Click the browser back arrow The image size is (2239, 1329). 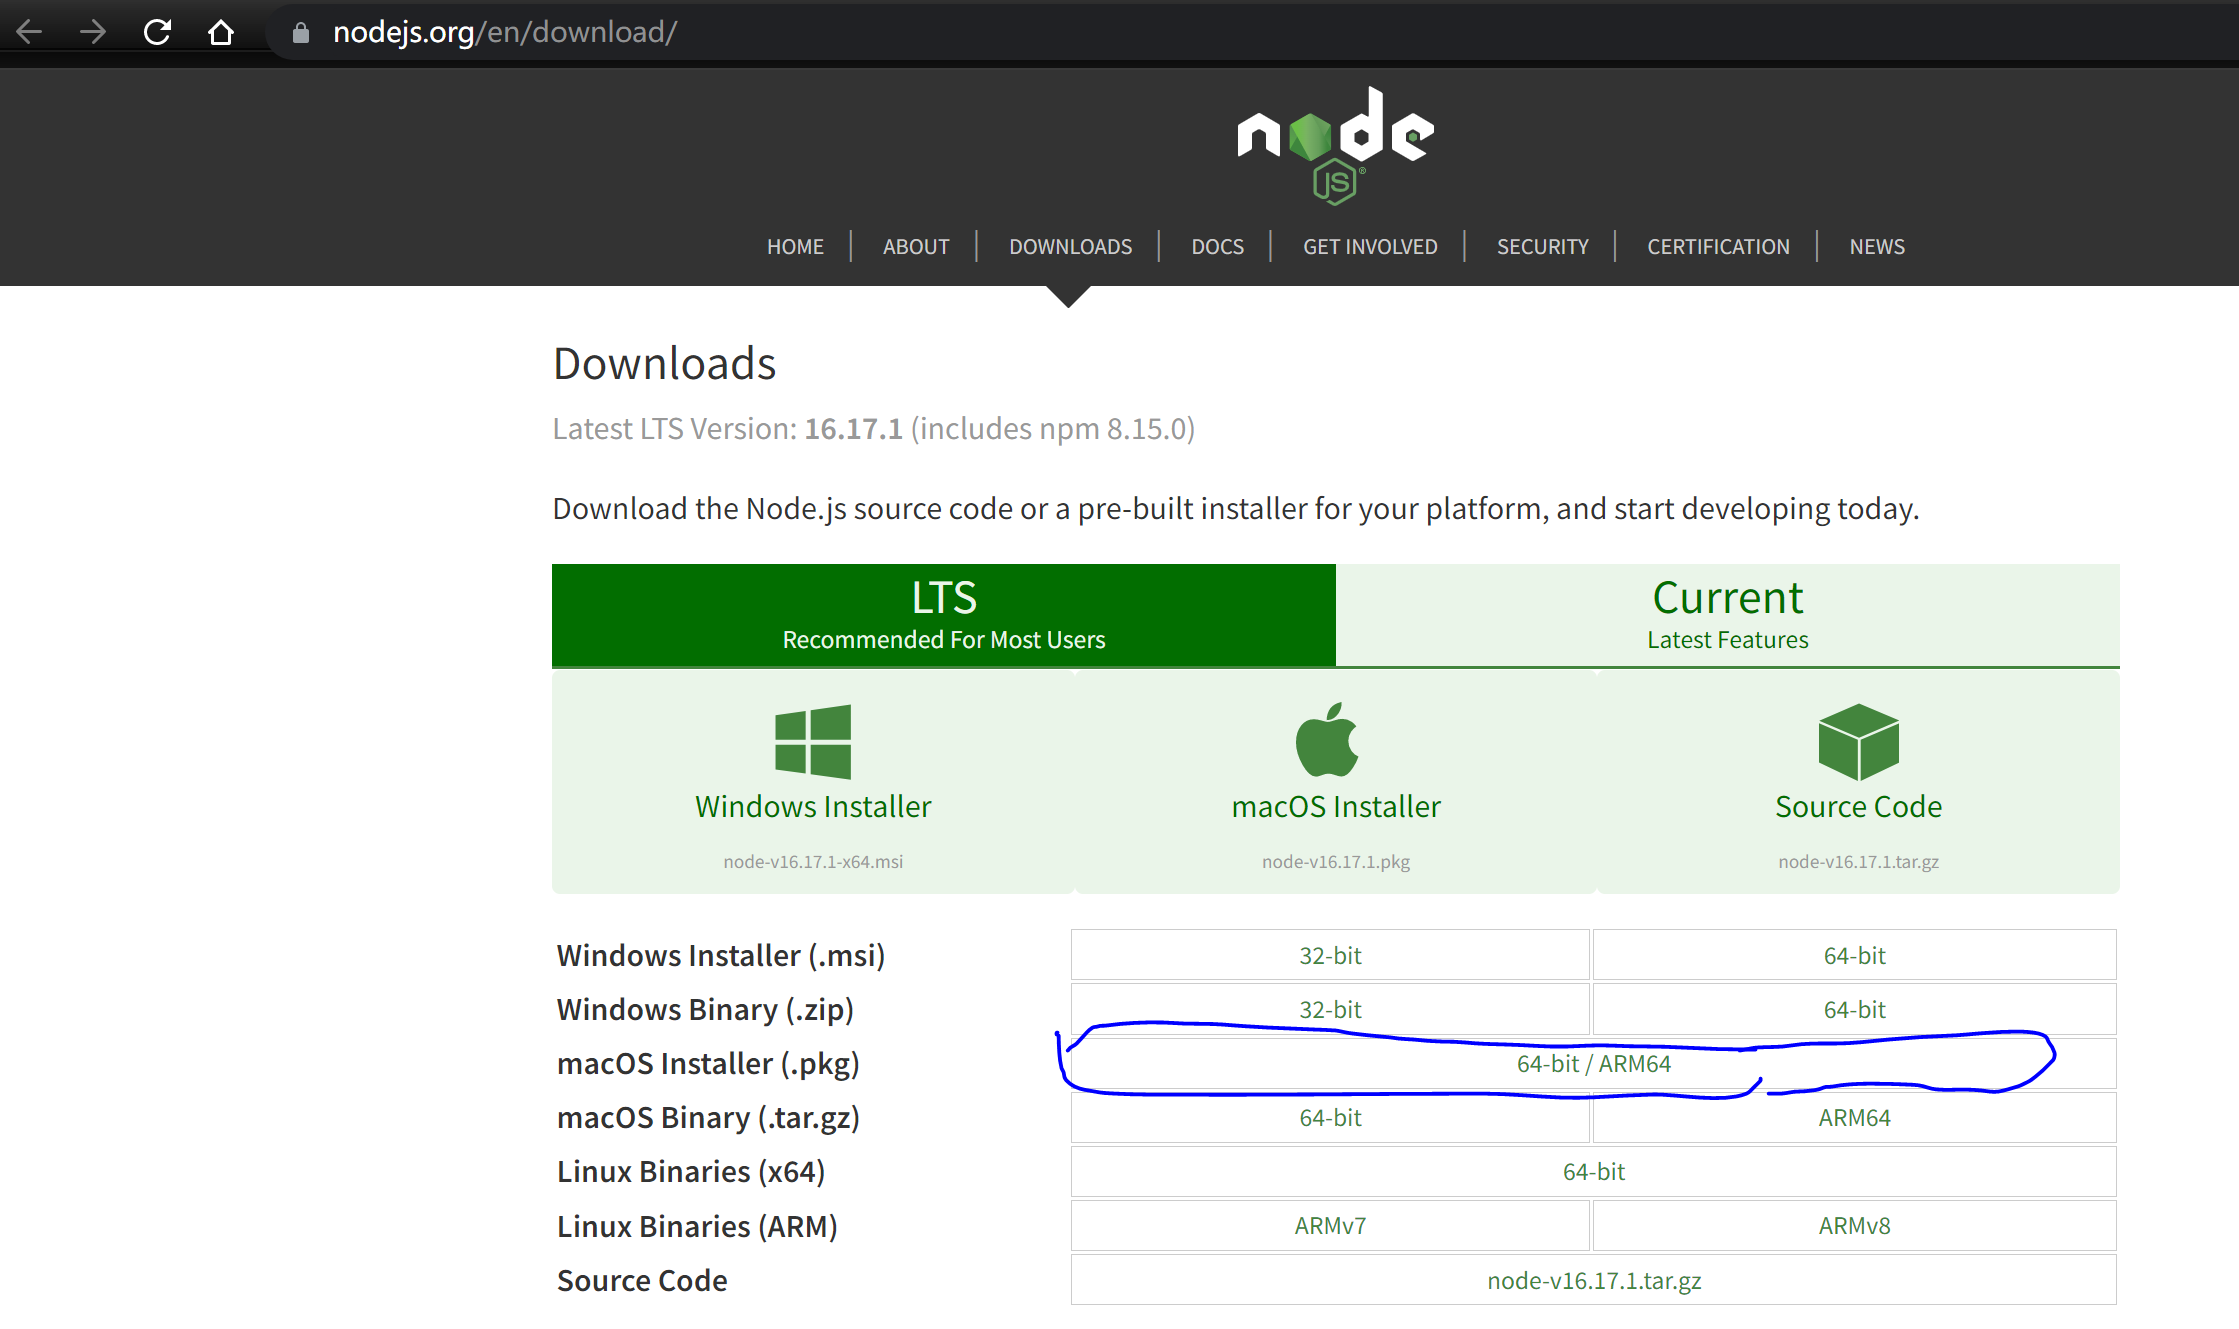coord(30,32)
